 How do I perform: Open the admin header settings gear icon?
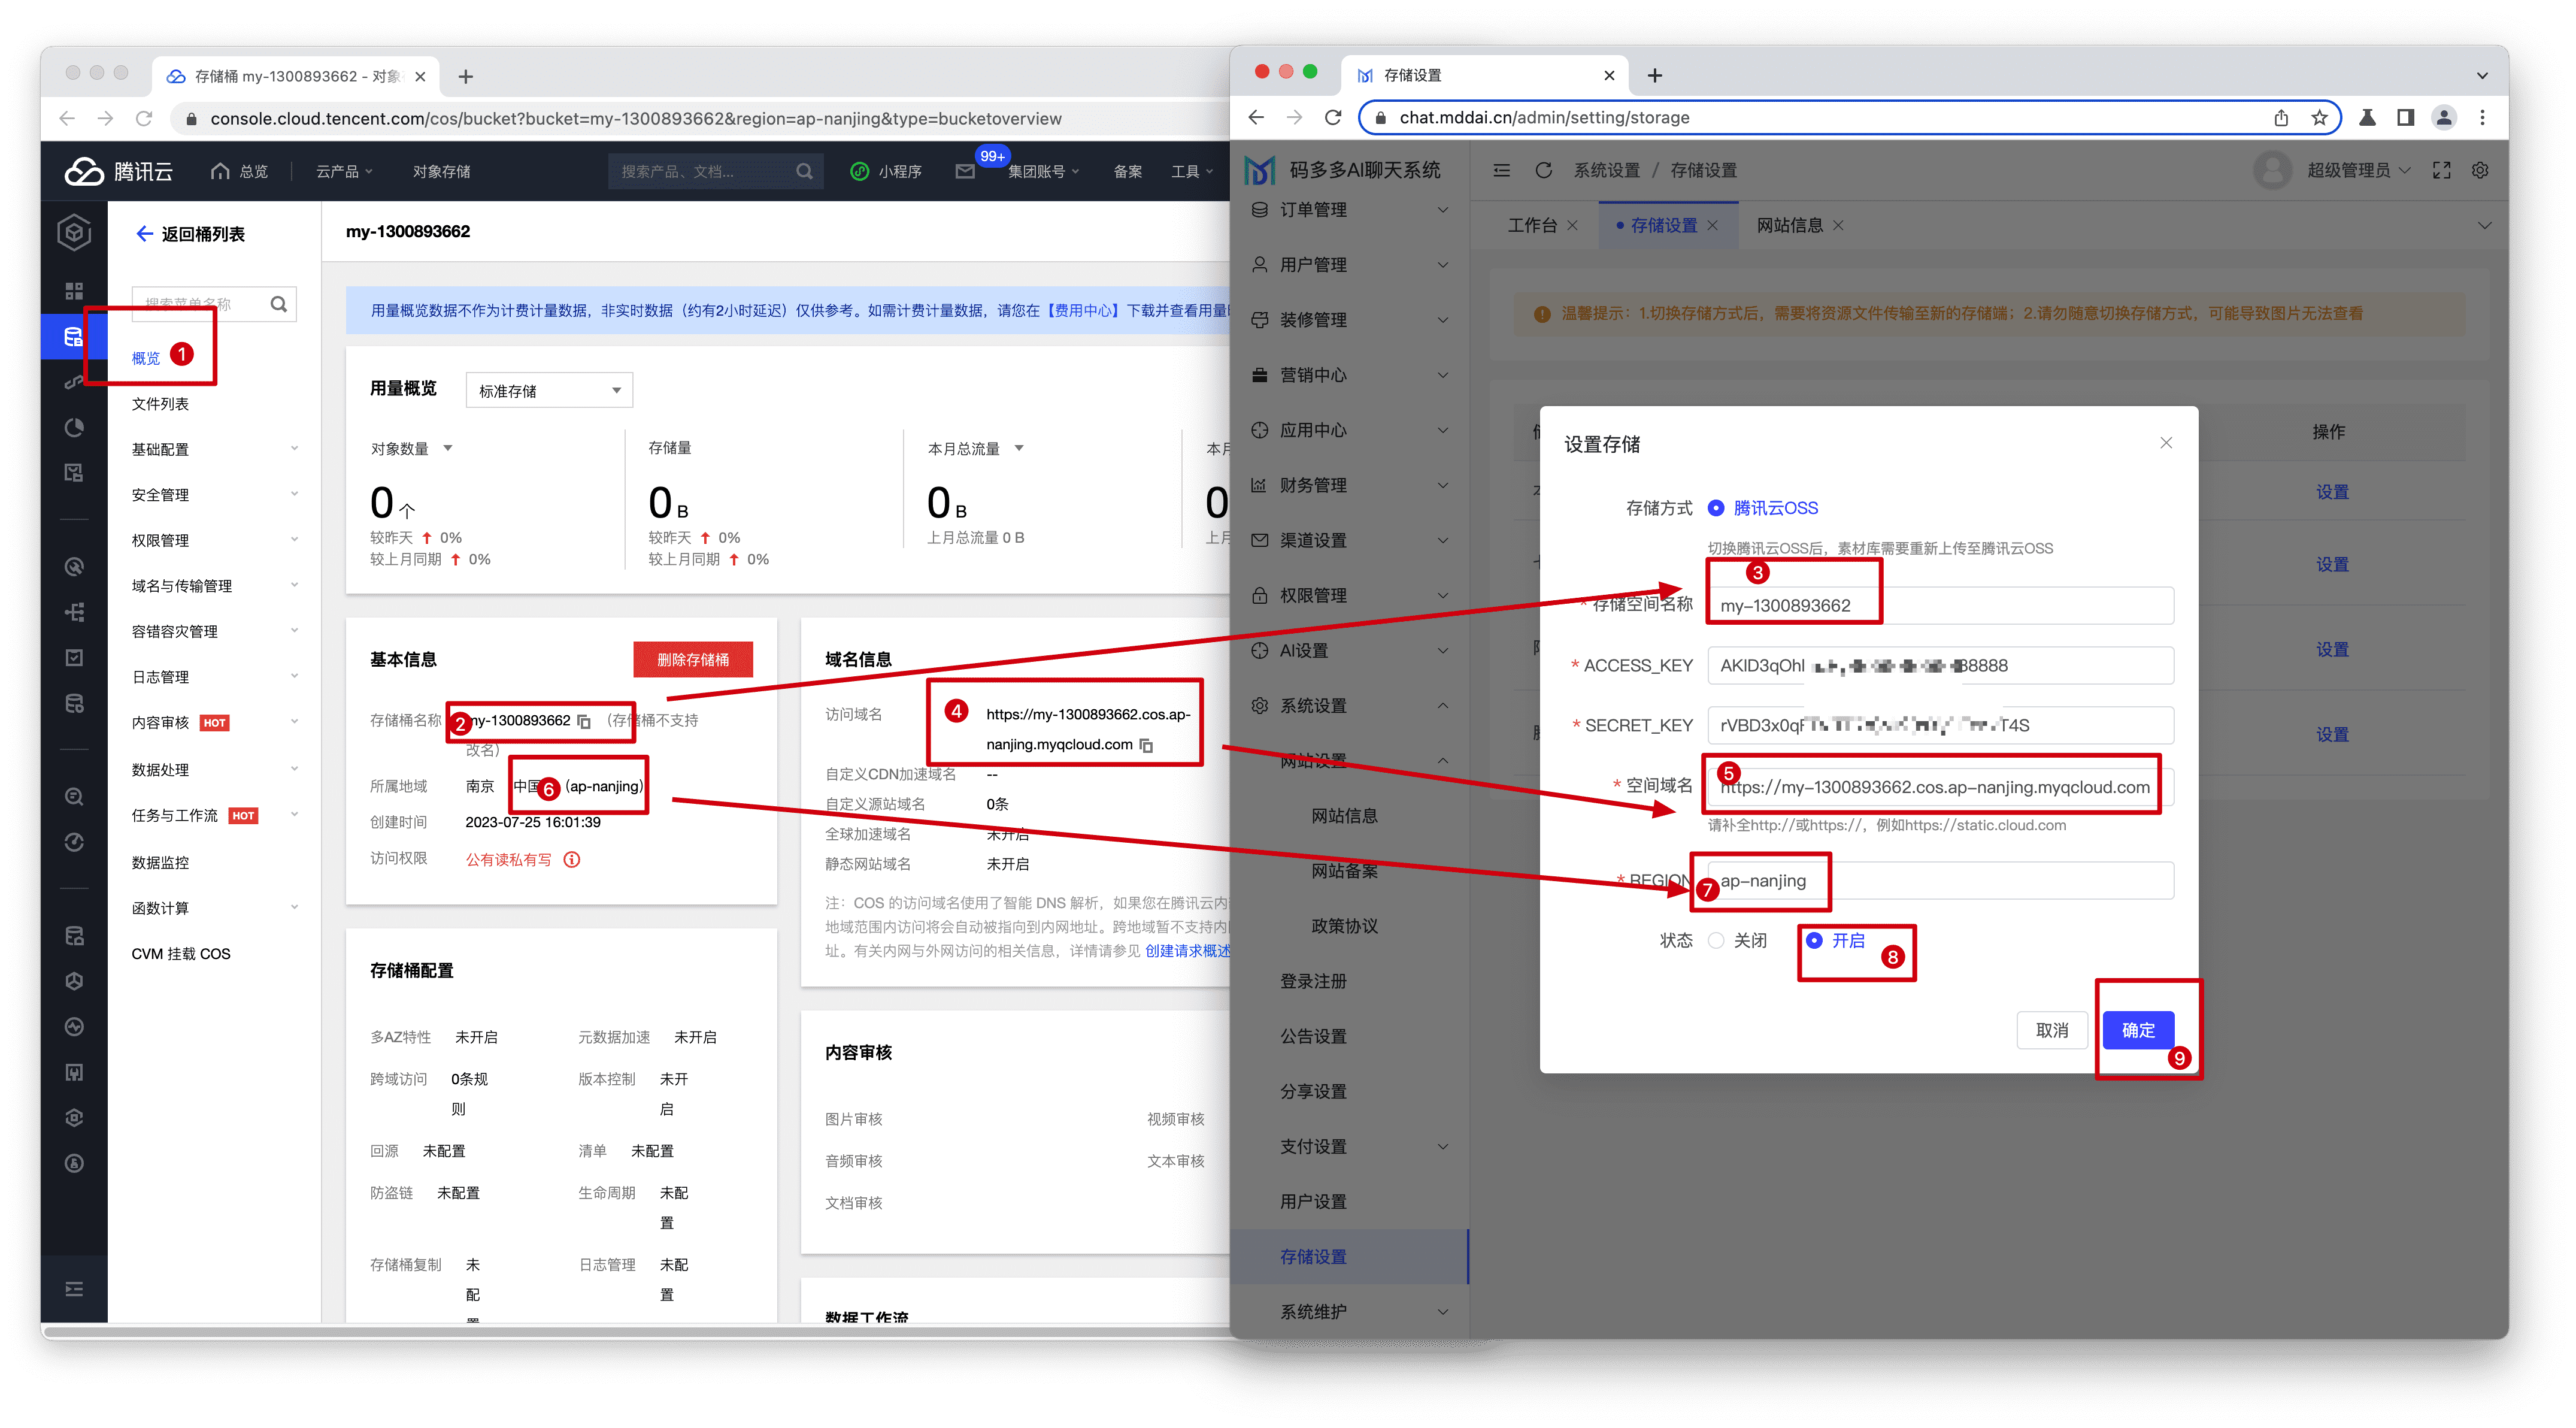(x=2480, y=170)
